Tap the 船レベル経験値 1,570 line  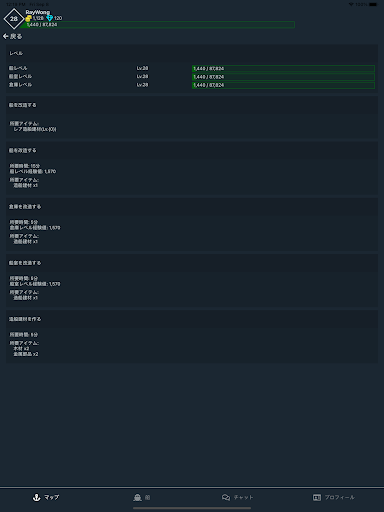click(33, 171)
